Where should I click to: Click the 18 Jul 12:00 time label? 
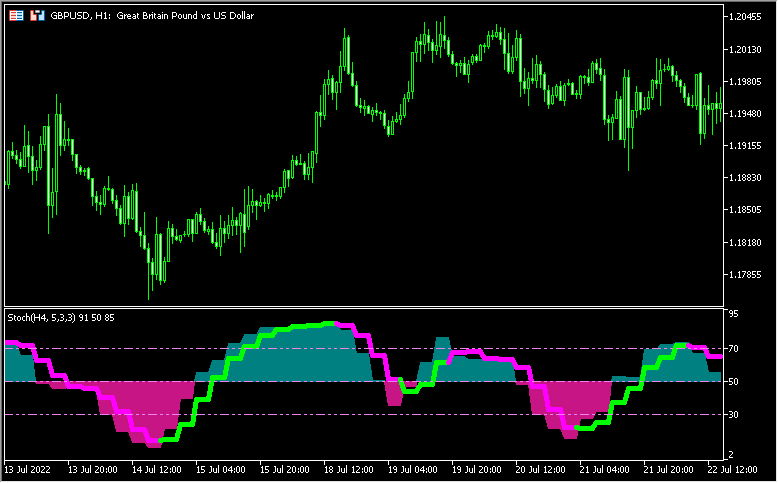(349, 470)
